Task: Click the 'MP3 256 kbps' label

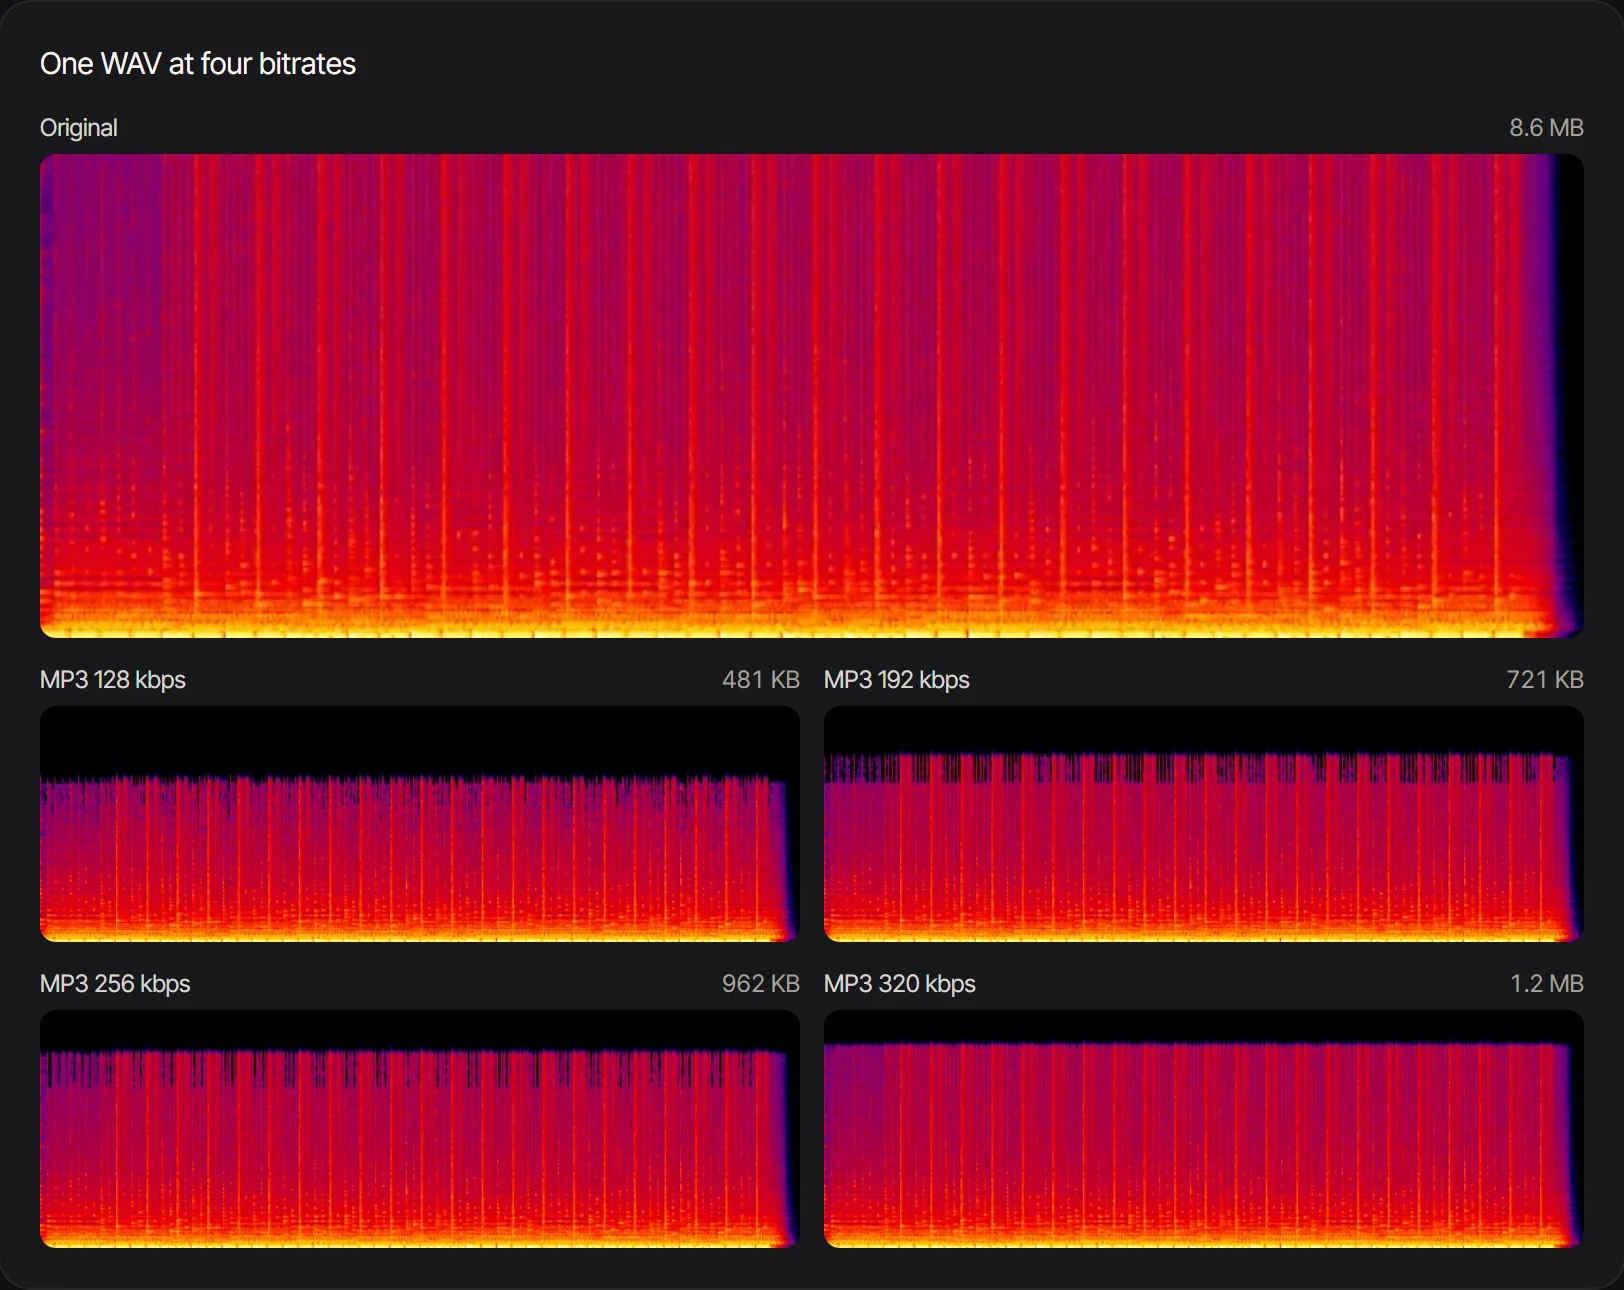Action: (115, 984)
